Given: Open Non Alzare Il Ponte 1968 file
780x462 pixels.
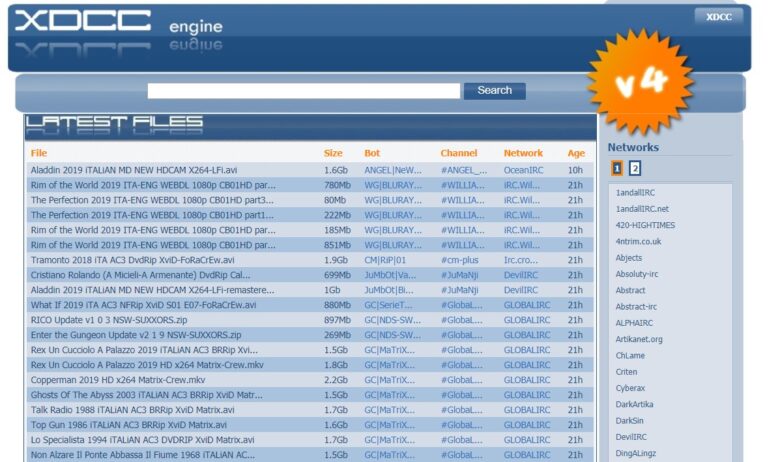Looking at the screenshot, I should [x=143, y=455].
